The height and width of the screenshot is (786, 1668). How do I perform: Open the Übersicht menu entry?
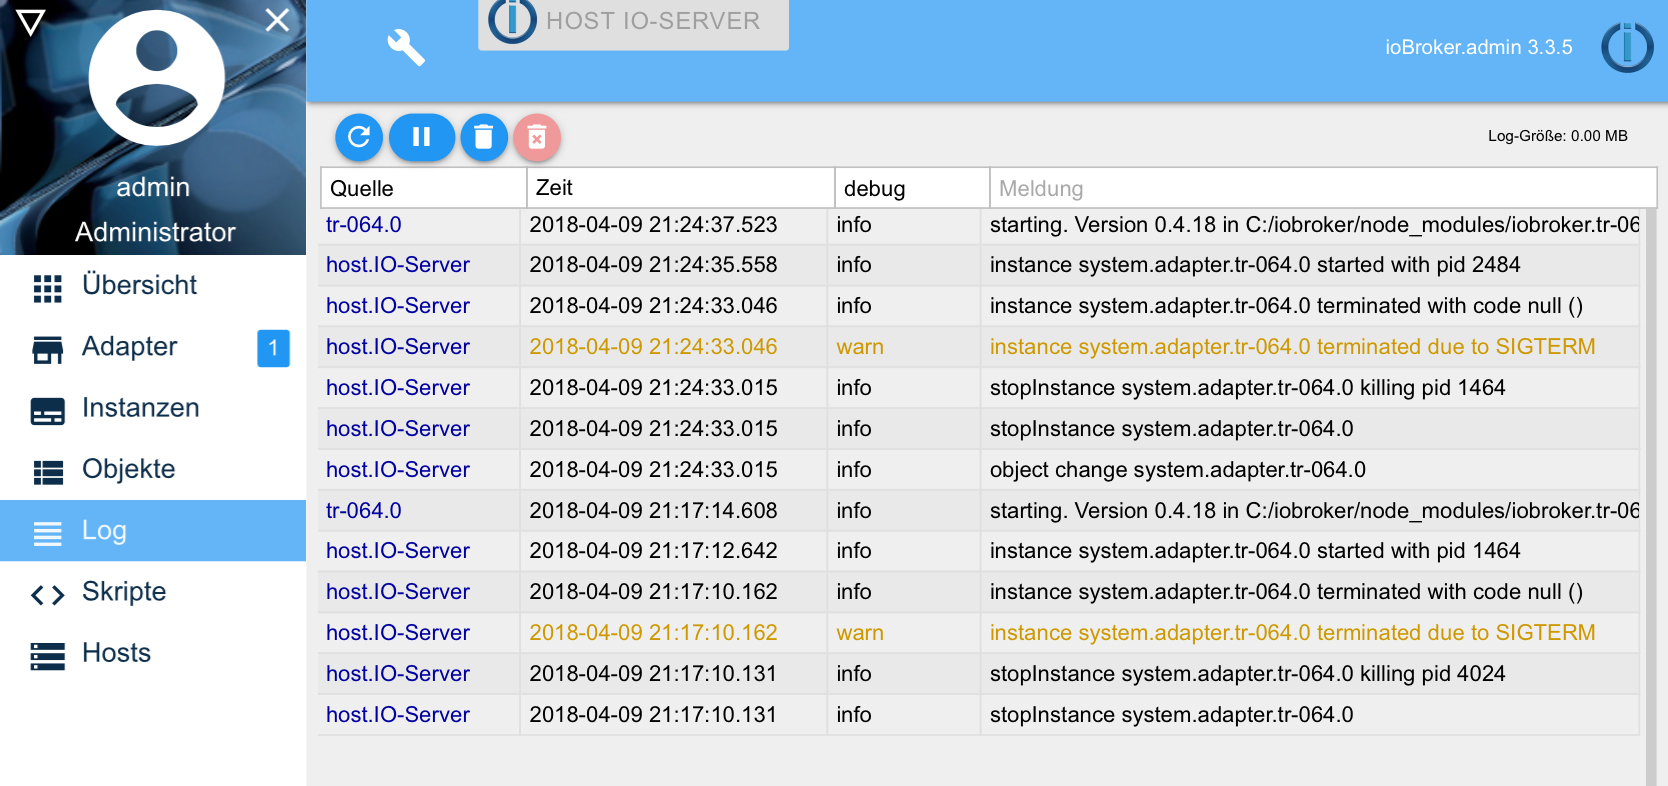coord(153,286)
